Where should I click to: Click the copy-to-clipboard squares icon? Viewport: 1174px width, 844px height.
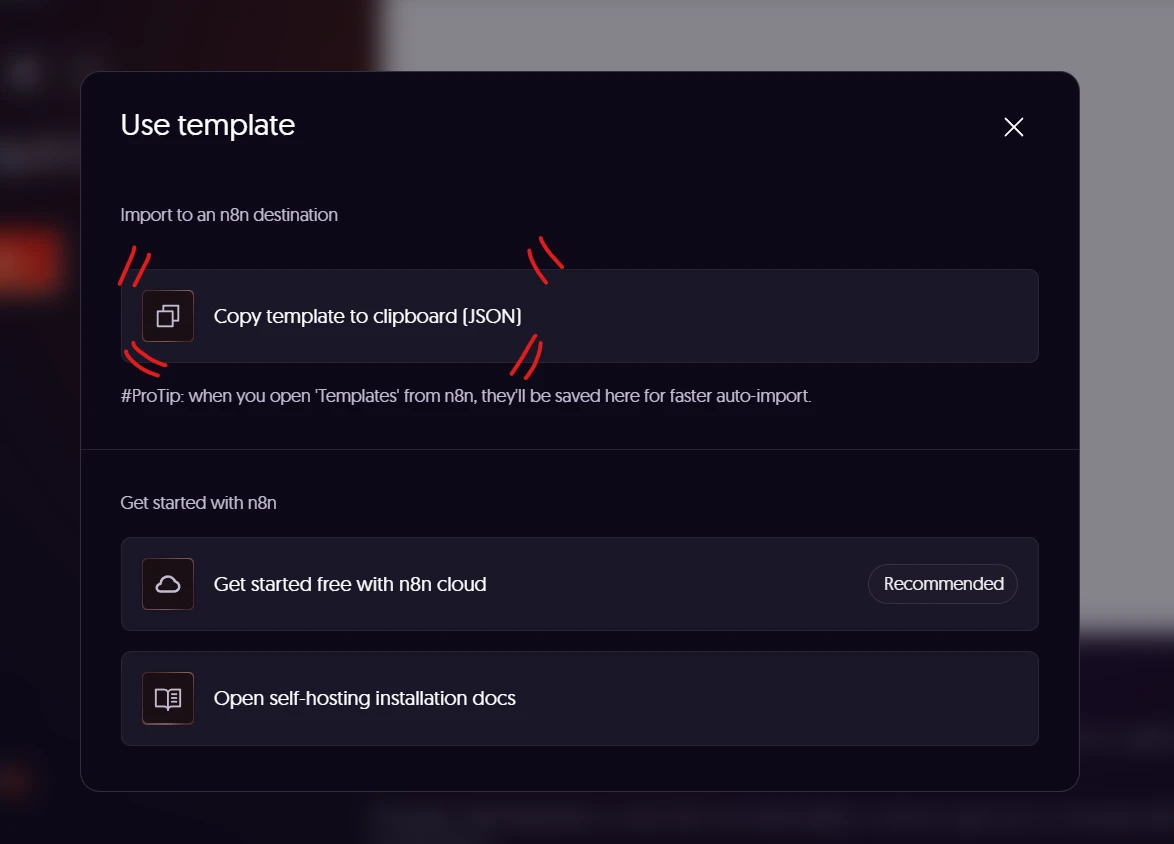point(168,316)
